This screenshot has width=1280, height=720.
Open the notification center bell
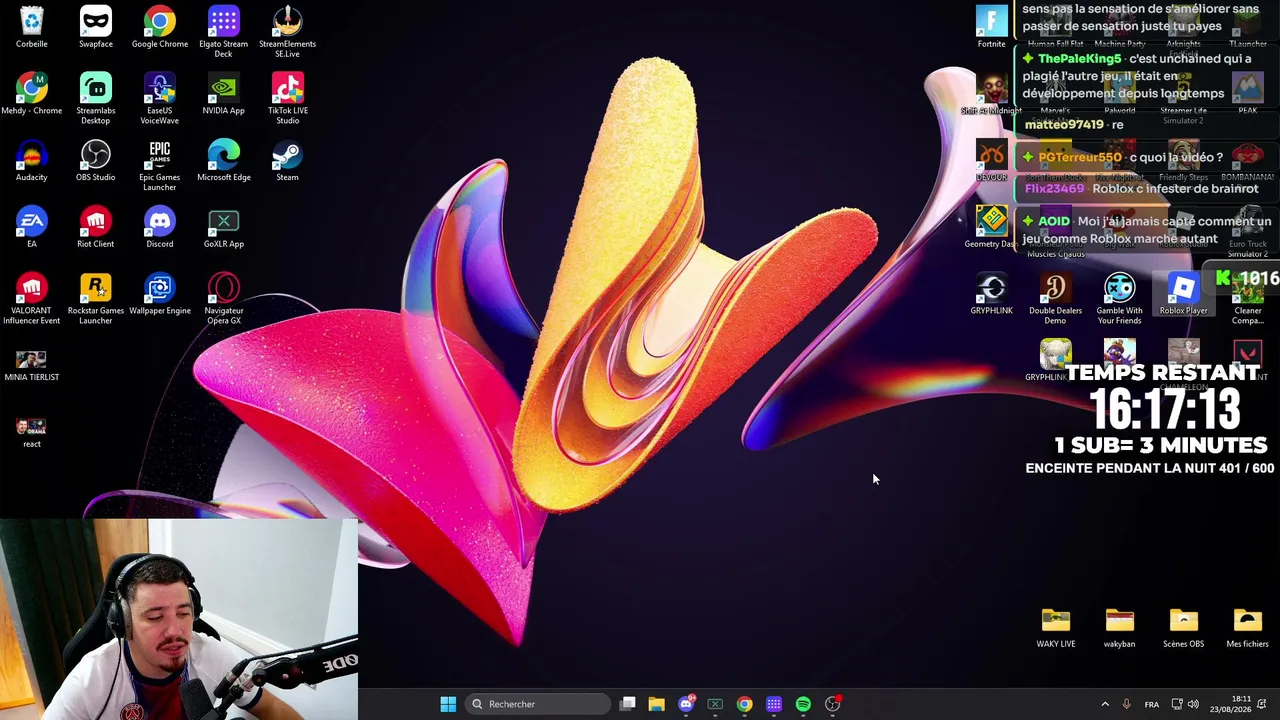(x=1263, y=704)
